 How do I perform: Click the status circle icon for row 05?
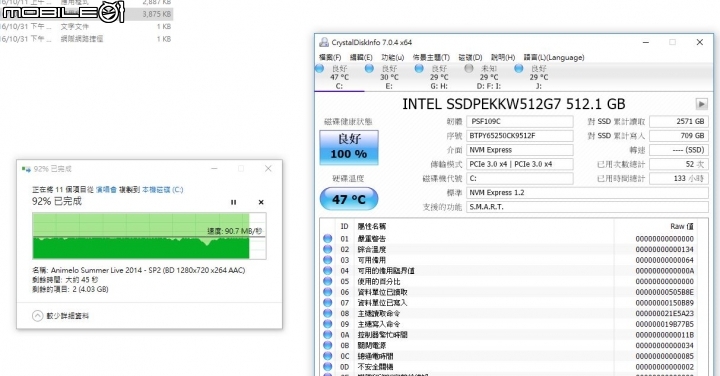click(327, 281)
